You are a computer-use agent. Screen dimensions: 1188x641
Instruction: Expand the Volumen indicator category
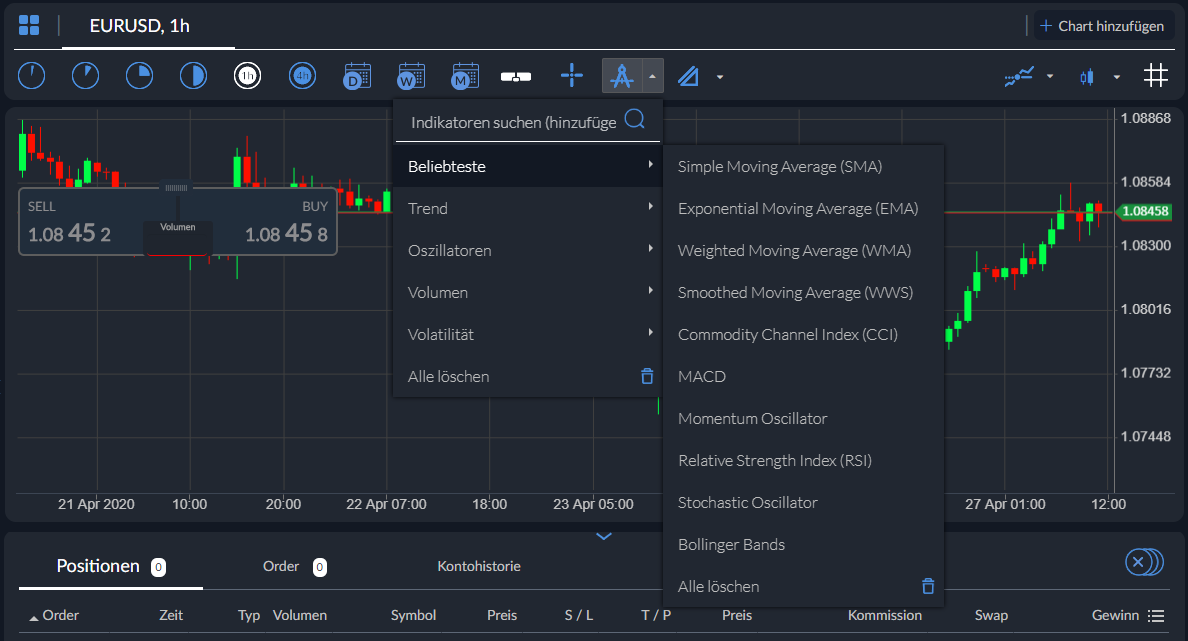528,292
